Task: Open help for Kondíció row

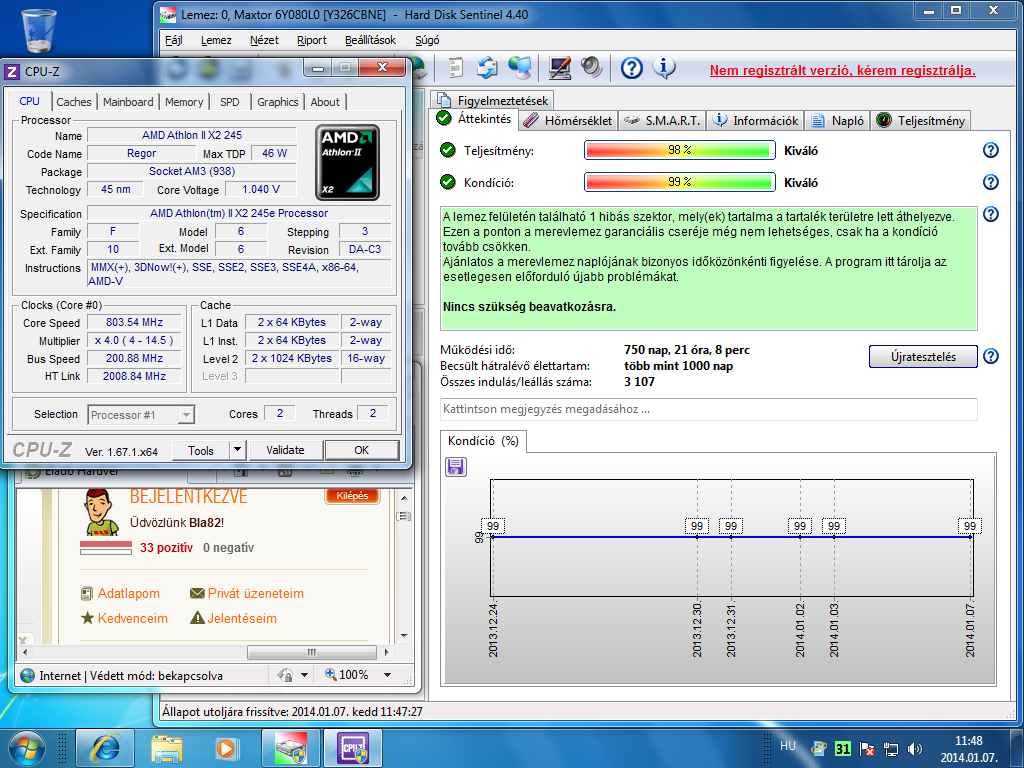Action: (x=990, y=182)
